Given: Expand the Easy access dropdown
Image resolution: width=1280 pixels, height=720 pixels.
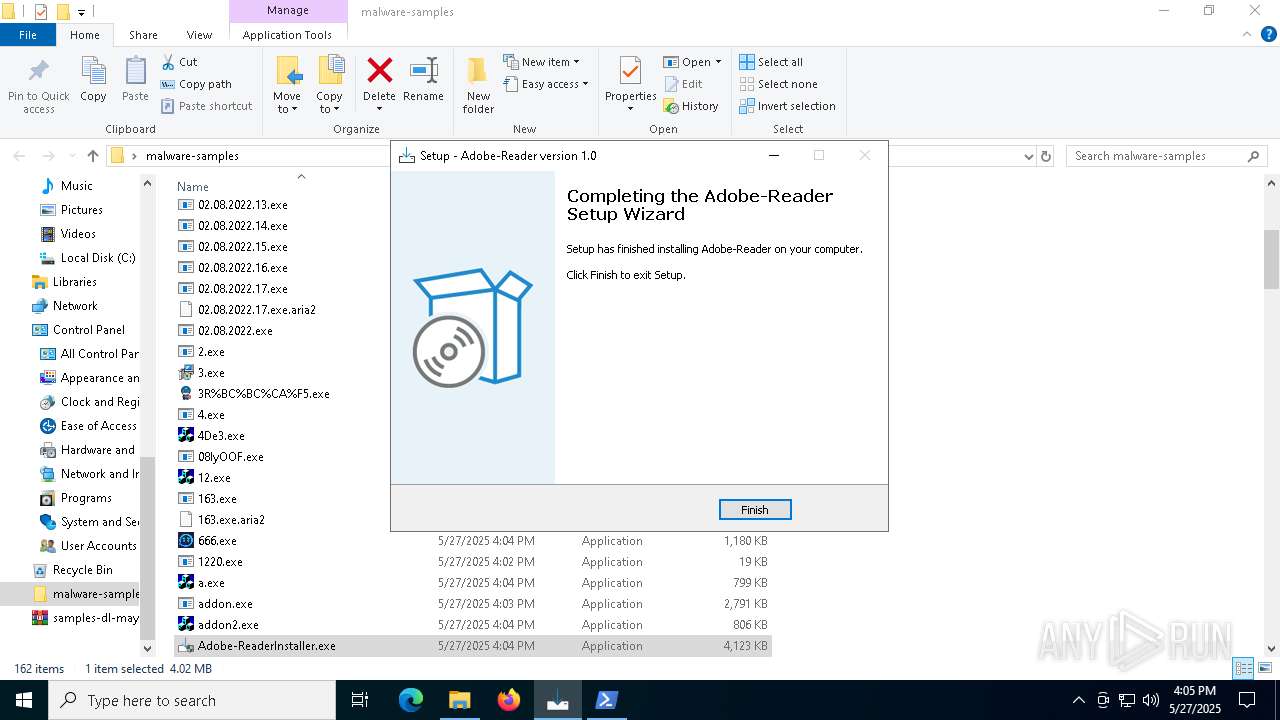Looking at the screenshot, I should click(546, 84).
